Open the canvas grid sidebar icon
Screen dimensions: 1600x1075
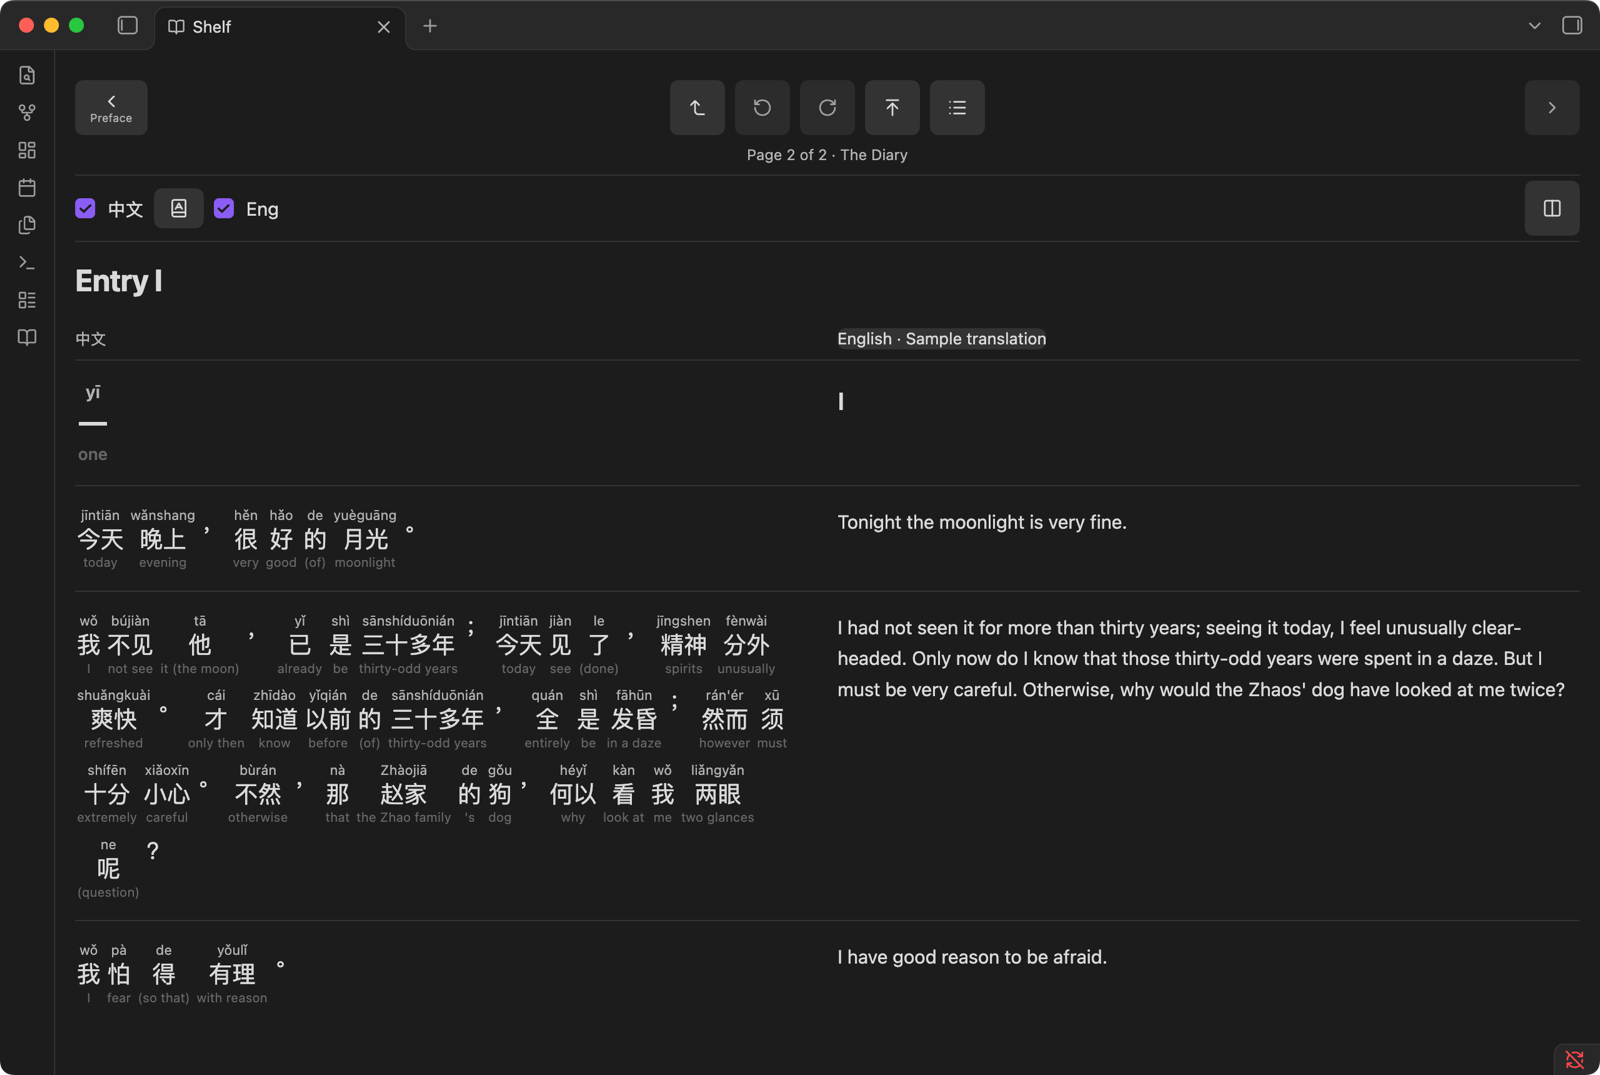pyautogui.click(x=27, y=150)
